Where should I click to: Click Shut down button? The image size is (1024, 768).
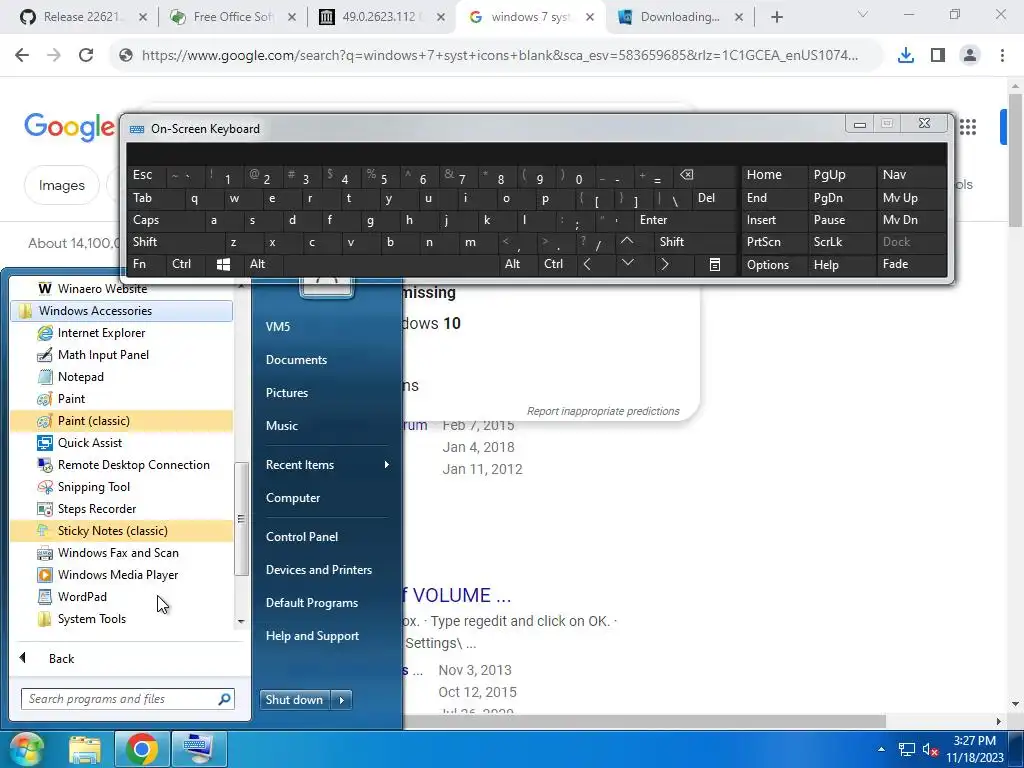295,700
